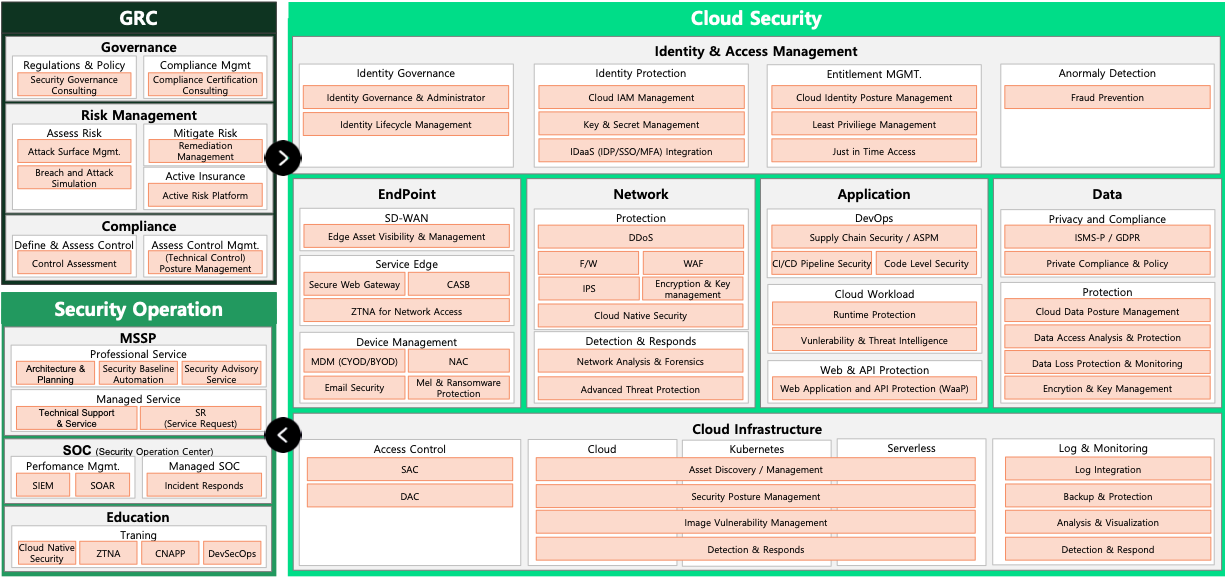1226x578 pixels.
Task: Click the SIEM box under SOC
Action: click(43, 486)
